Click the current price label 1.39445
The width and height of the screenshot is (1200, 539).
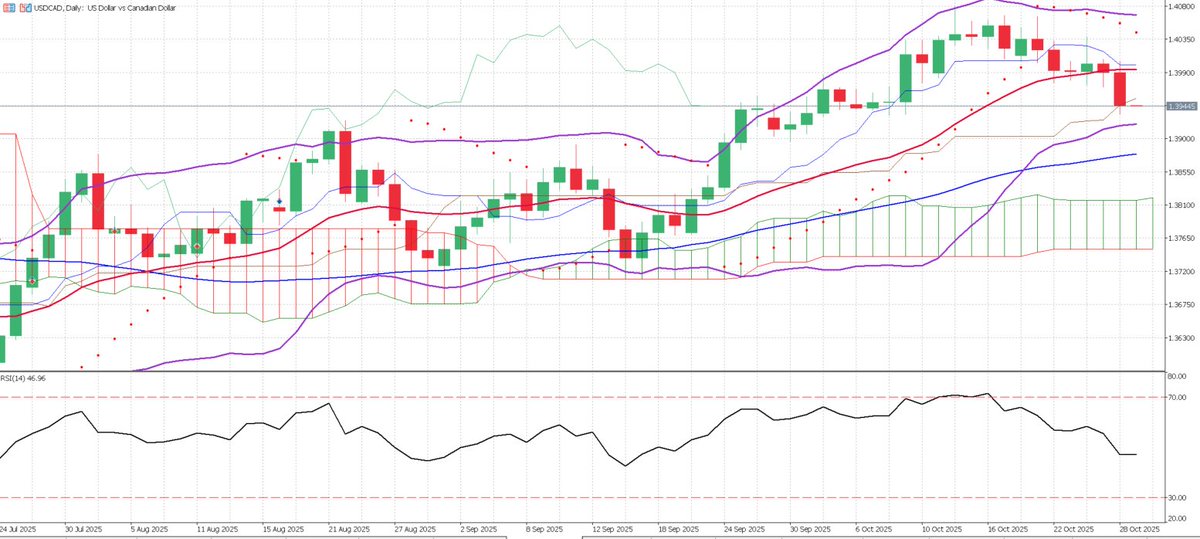tap(1181, 106)
